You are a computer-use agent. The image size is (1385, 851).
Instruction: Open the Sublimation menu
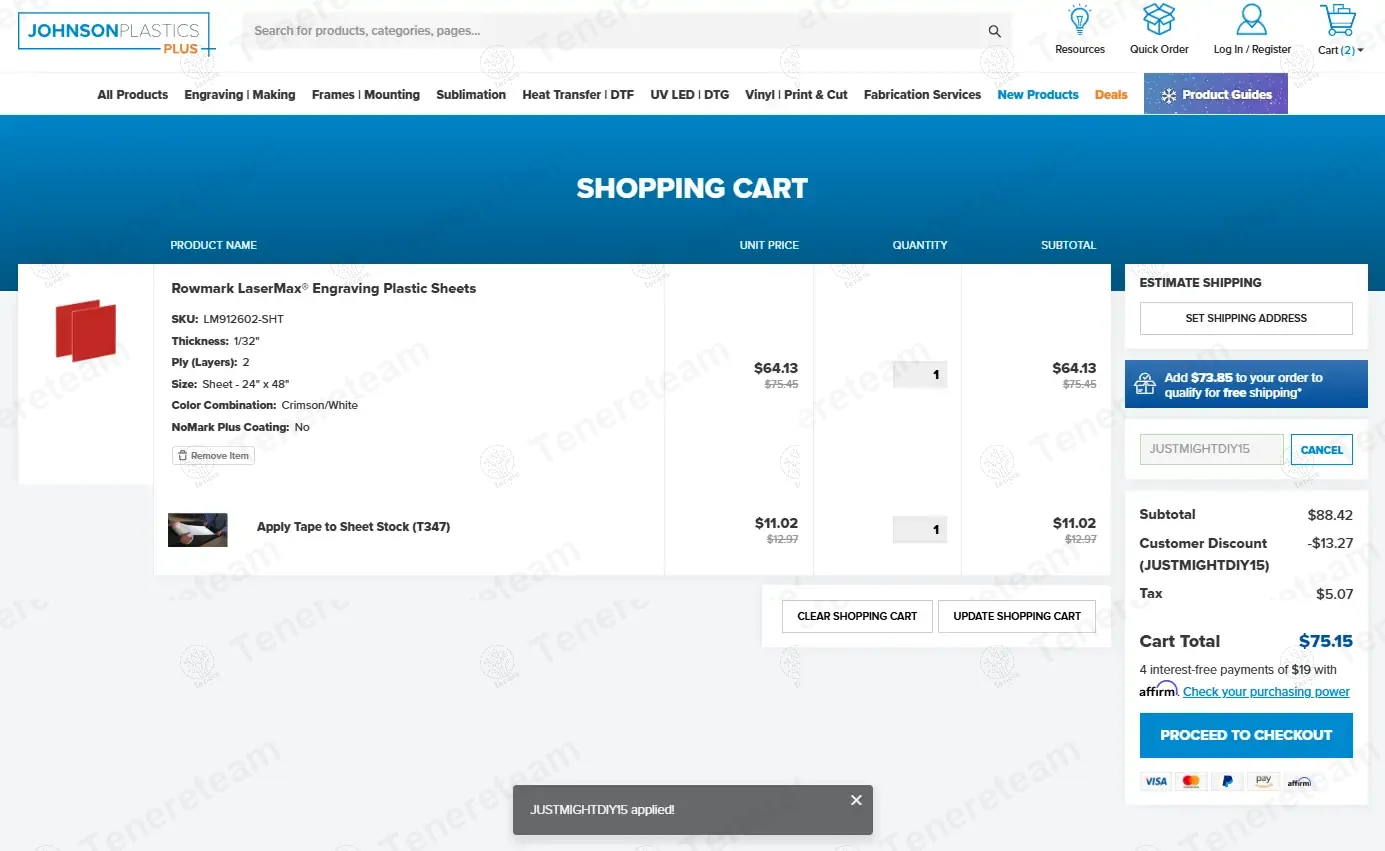tap(471, 95)
